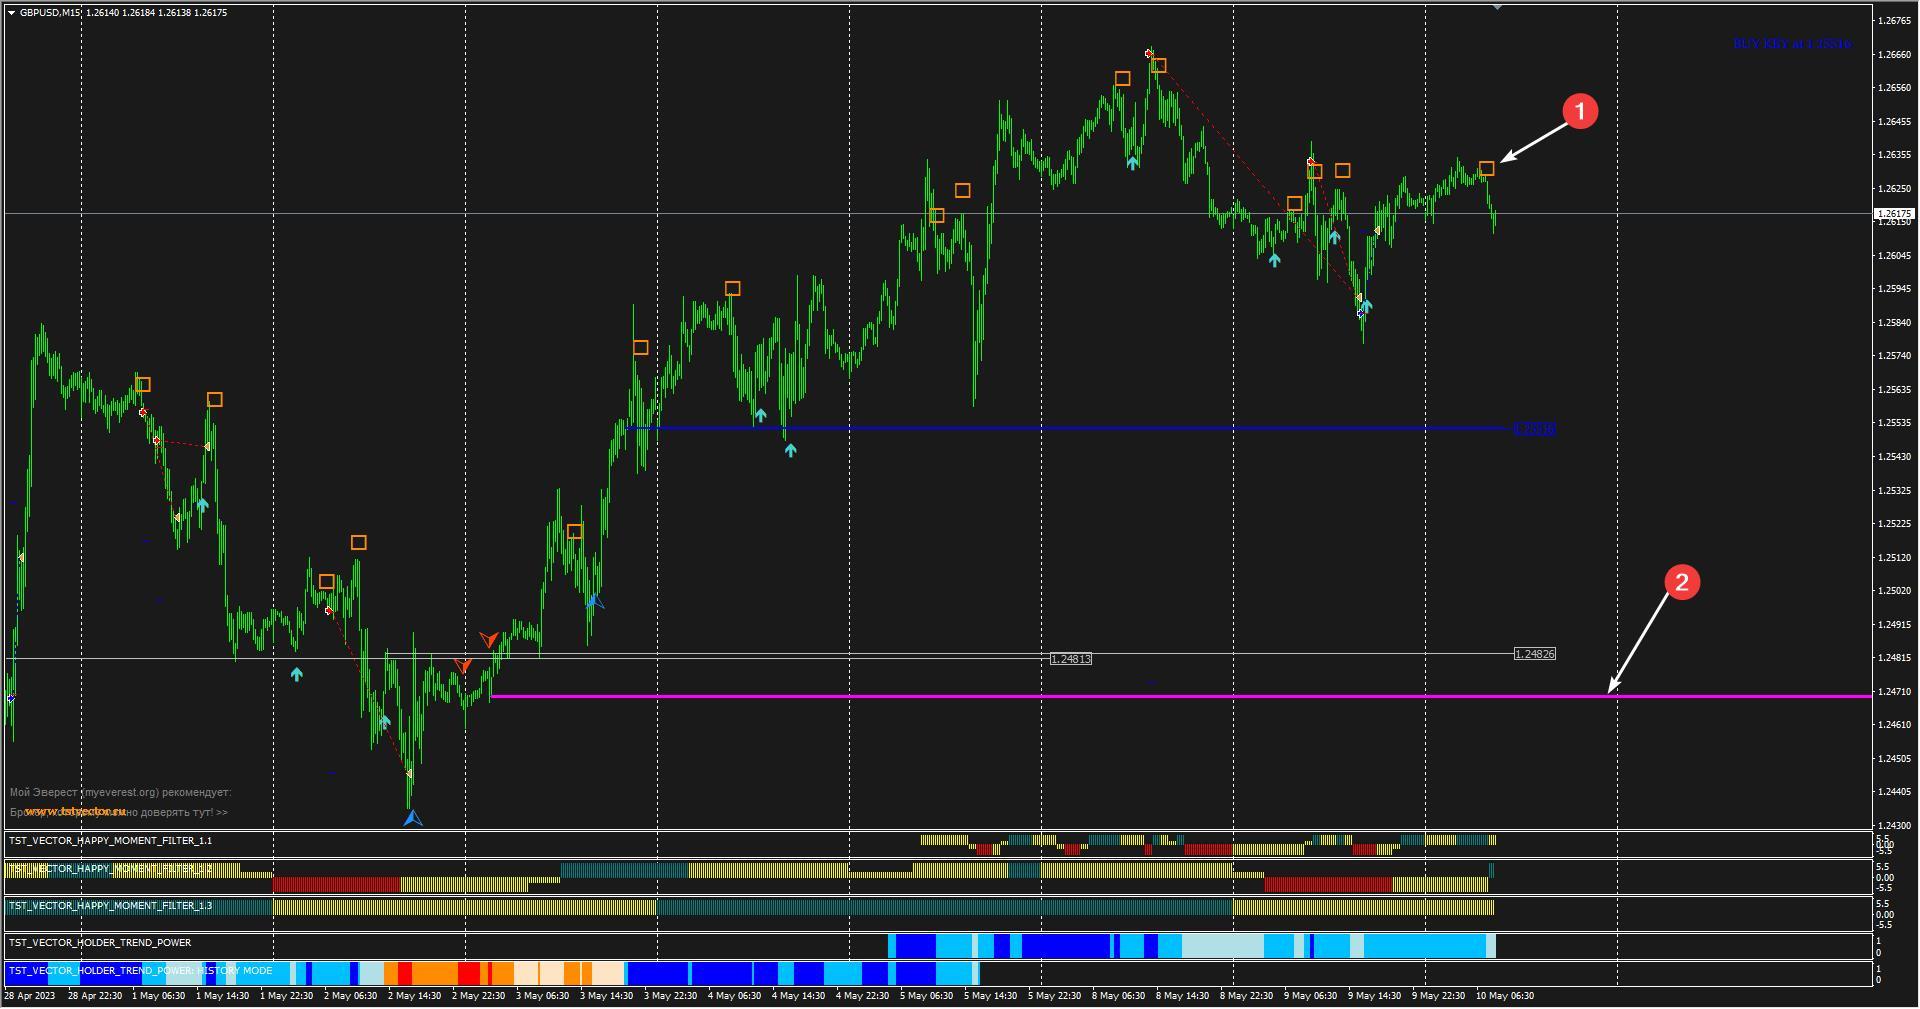Click the 2 May 14:30 time axis label
The width and height of the screenshot is (1920, 1009).
point(414,996)
